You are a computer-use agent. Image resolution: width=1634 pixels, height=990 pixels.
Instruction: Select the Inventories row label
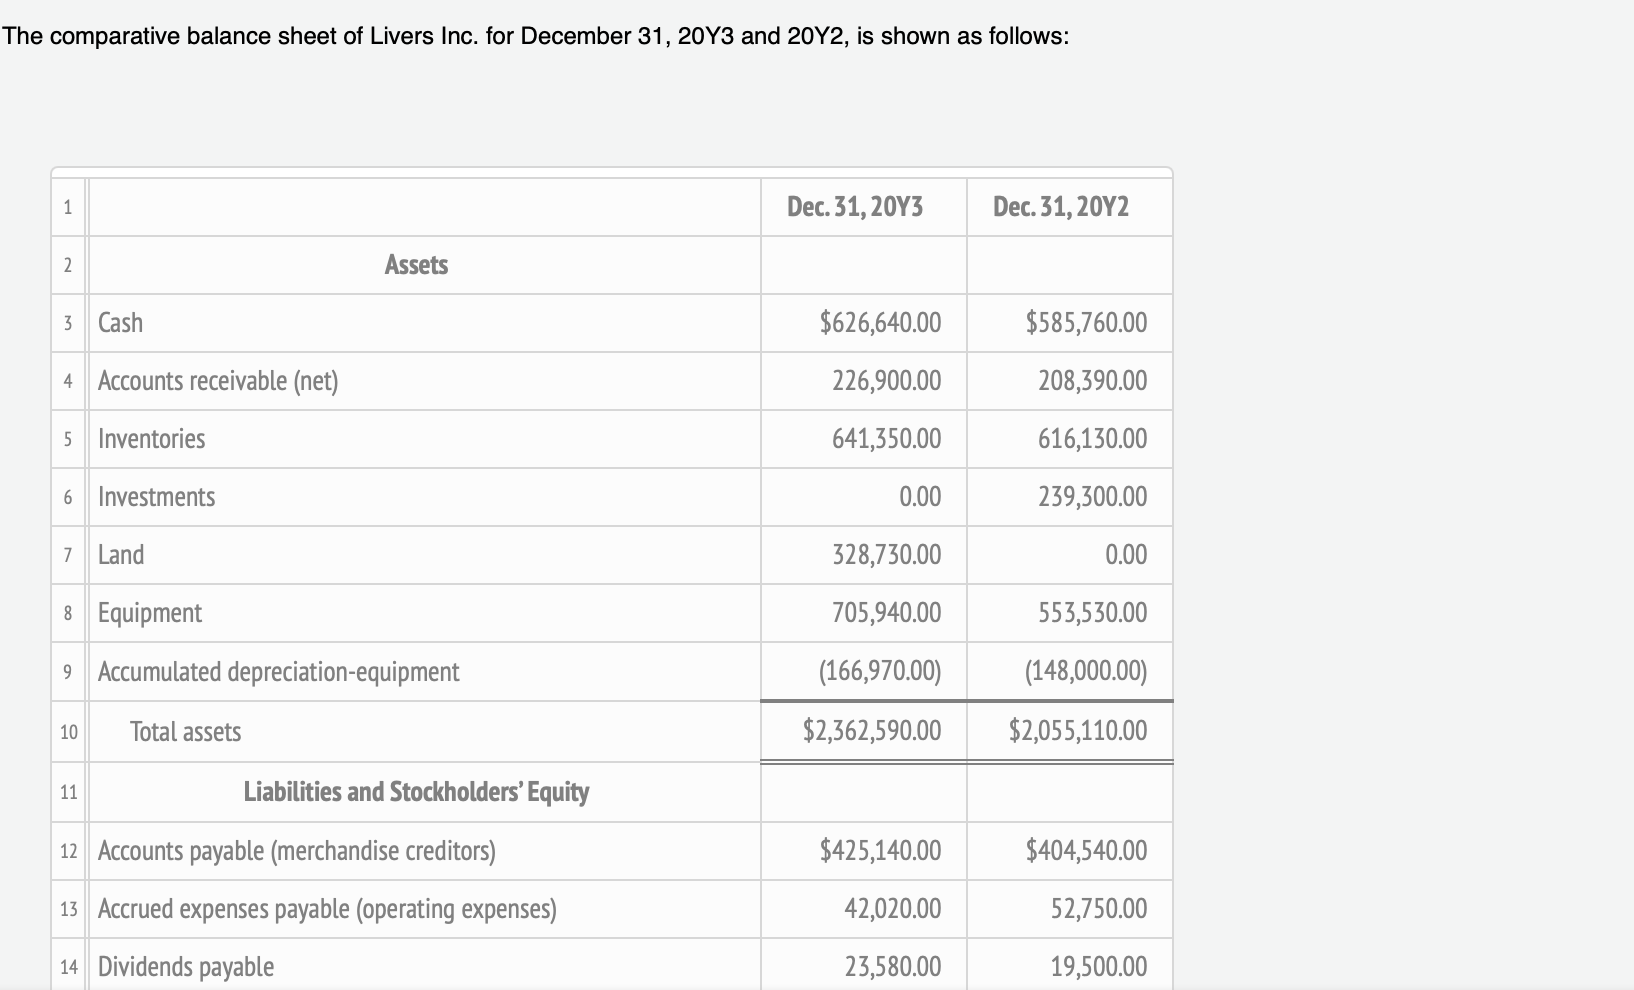pyautogui.click(x=151, y=439)
